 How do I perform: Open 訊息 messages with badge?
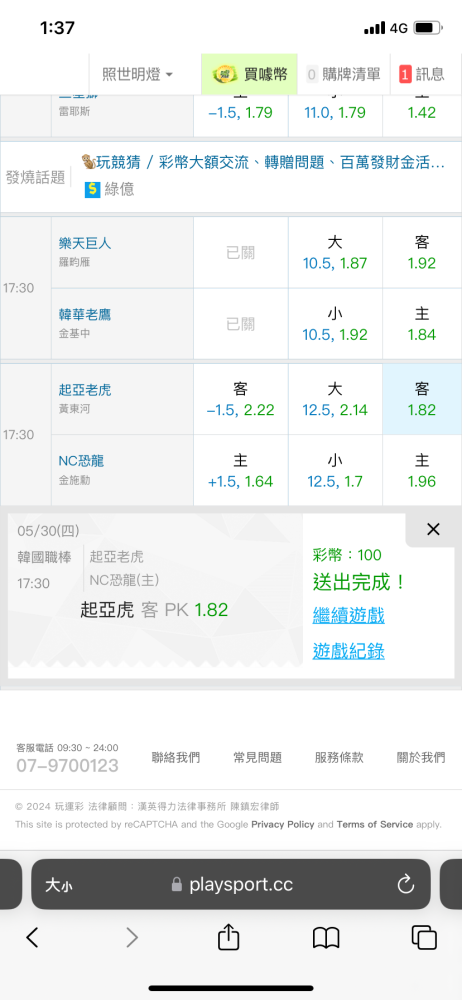(x=422, y=75)
